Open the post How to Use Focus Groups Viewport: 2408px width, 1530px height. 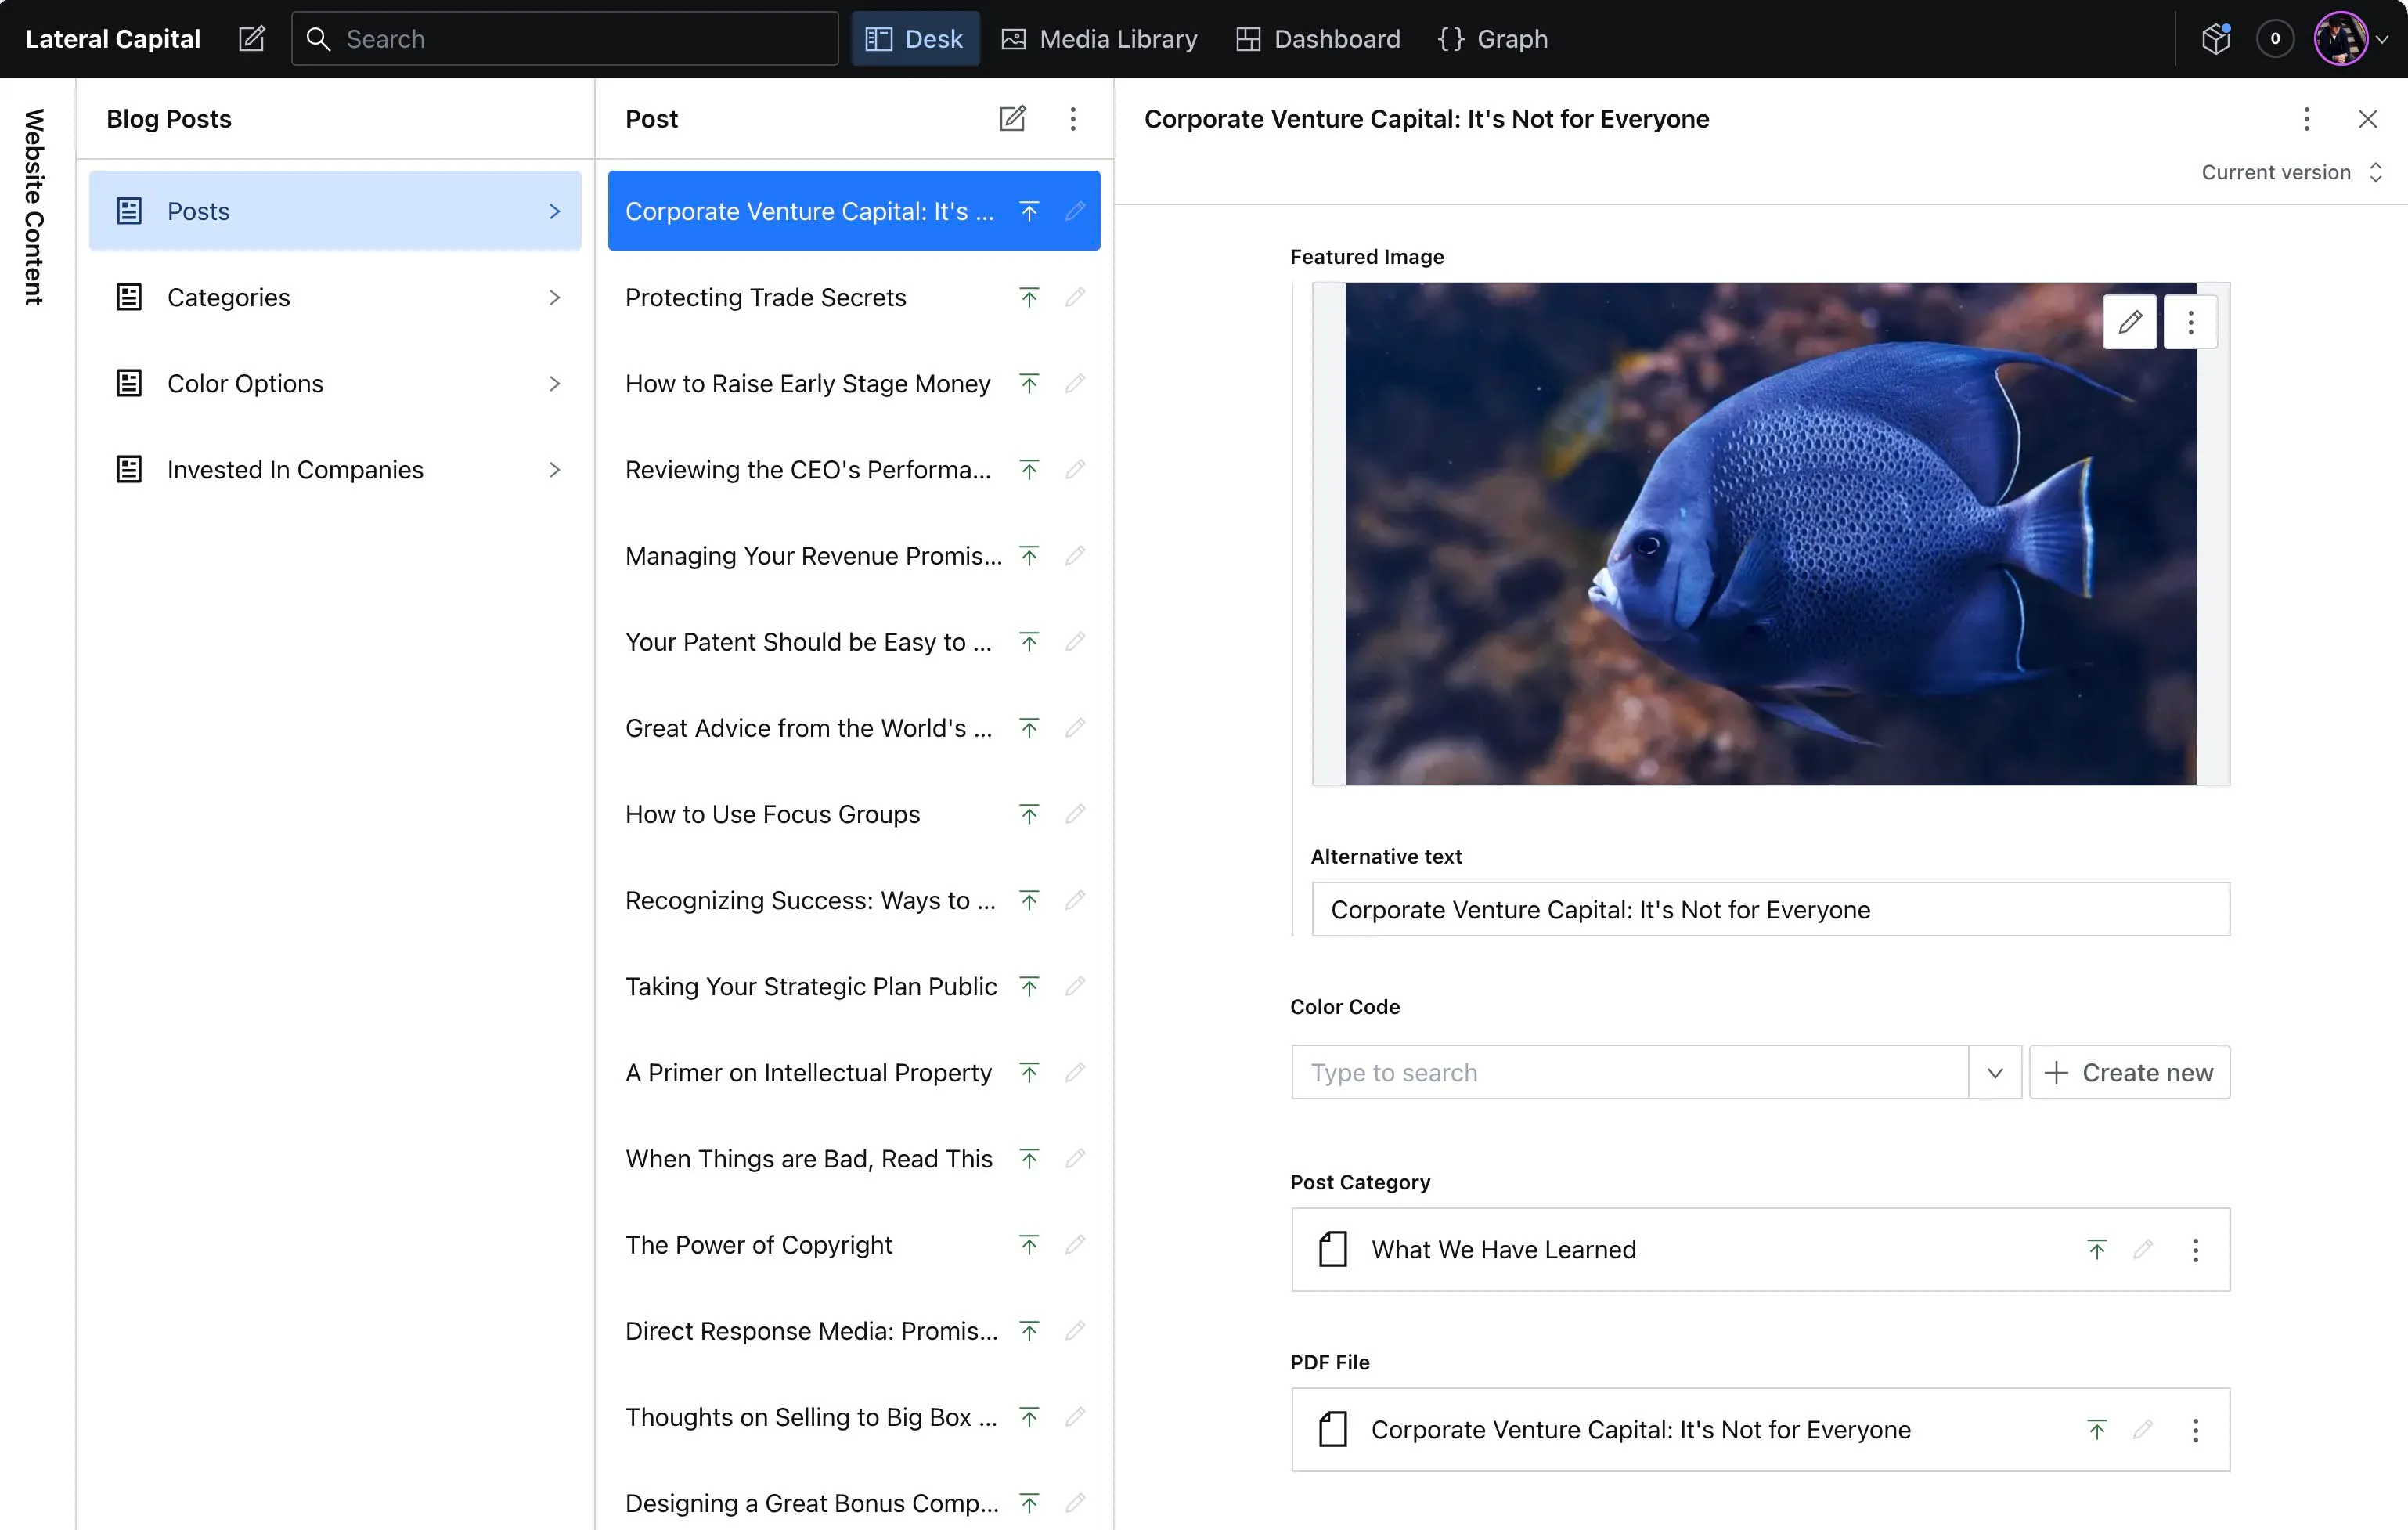[772, 814]
